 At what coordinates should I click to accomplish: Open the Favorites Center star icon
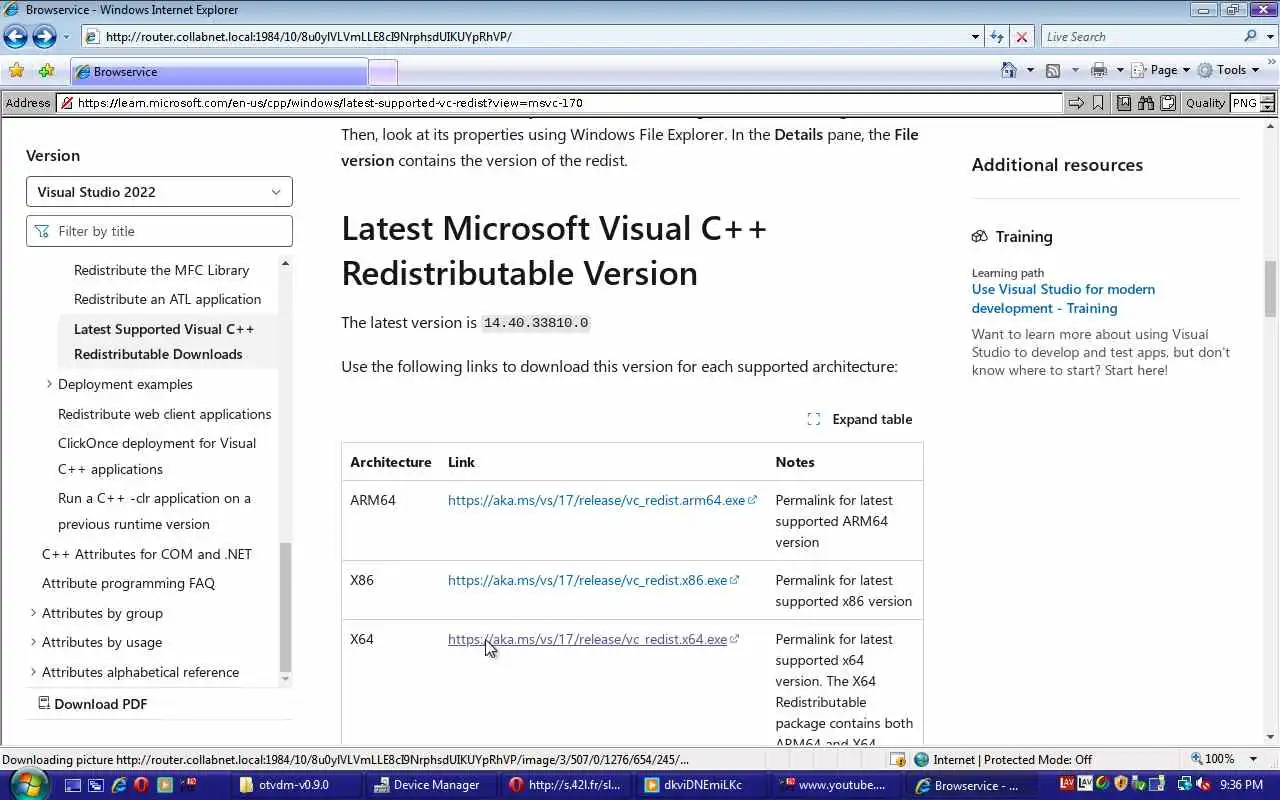coord(16,71)
